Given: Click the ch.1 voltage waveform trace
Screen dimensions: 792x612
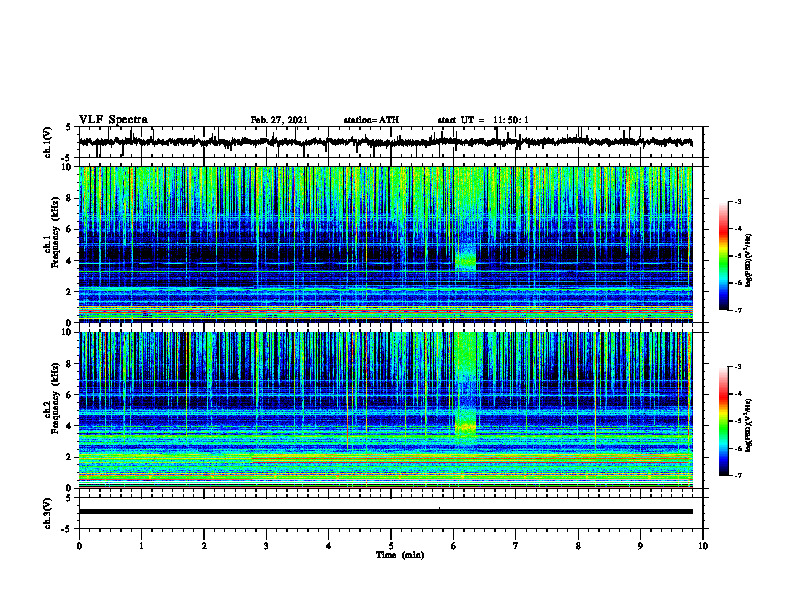Looking at the screenshot, I should [385, 142].
